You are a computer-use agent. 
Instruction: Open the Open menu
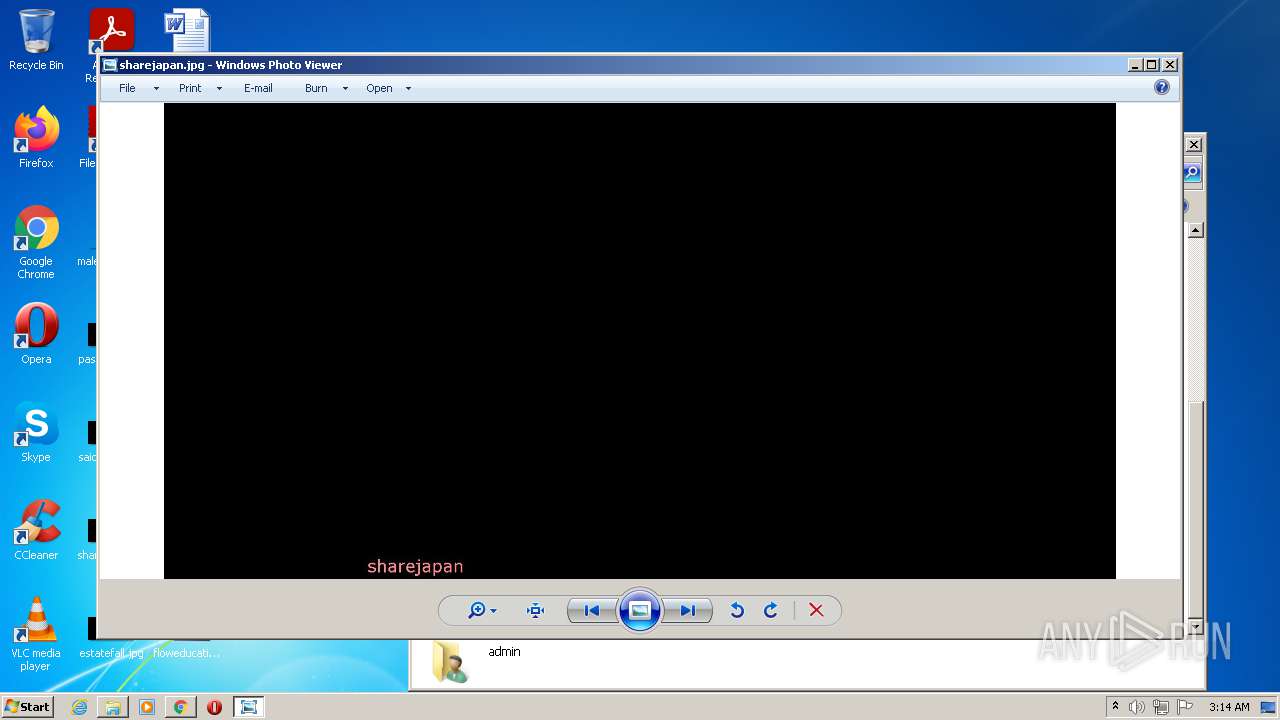(x=379, y=88)
